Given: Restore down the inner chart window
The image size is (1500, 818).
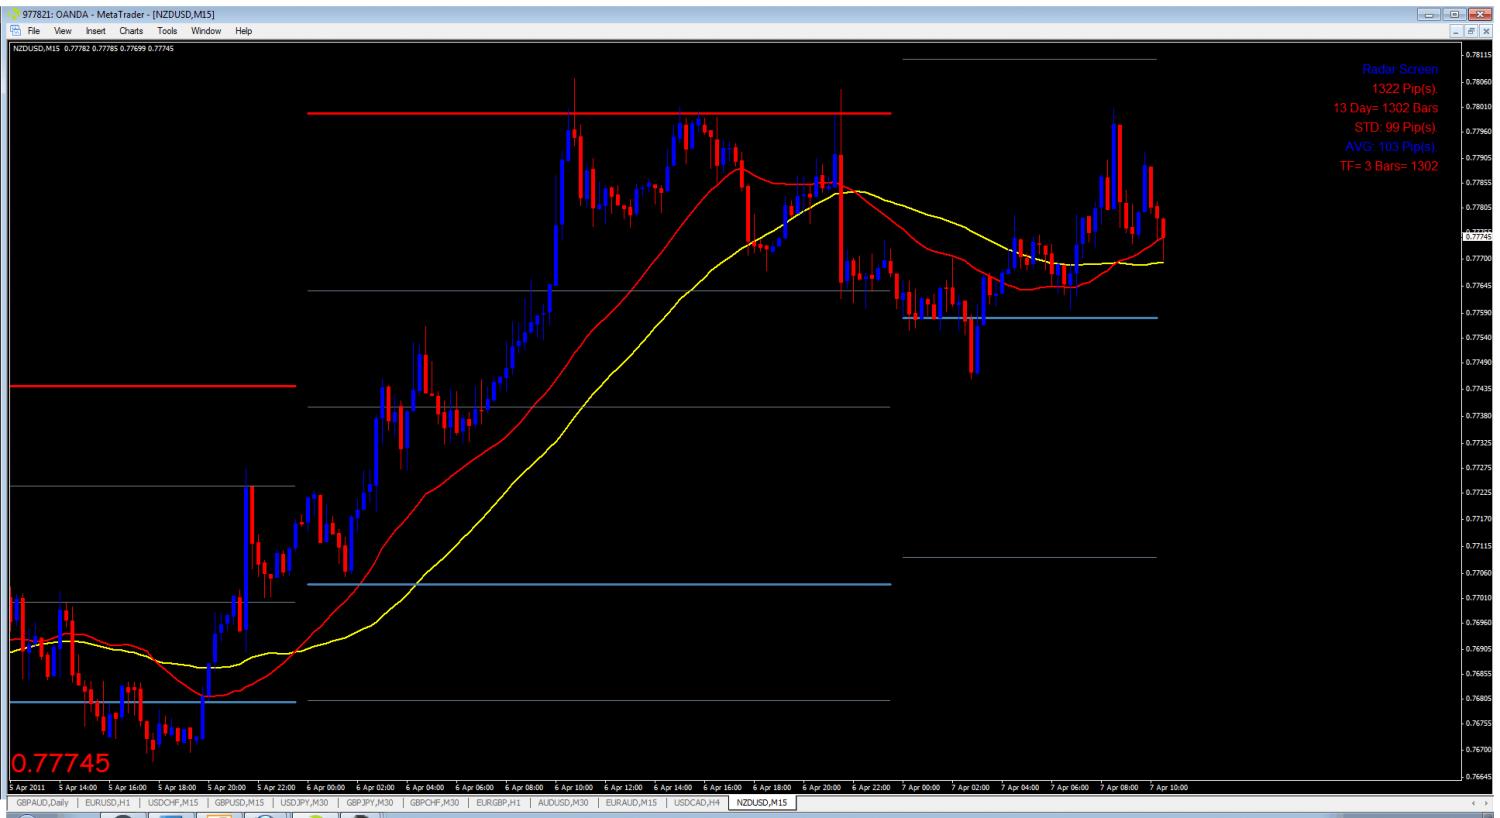Looking at the screenshot, I should 1471,33.
